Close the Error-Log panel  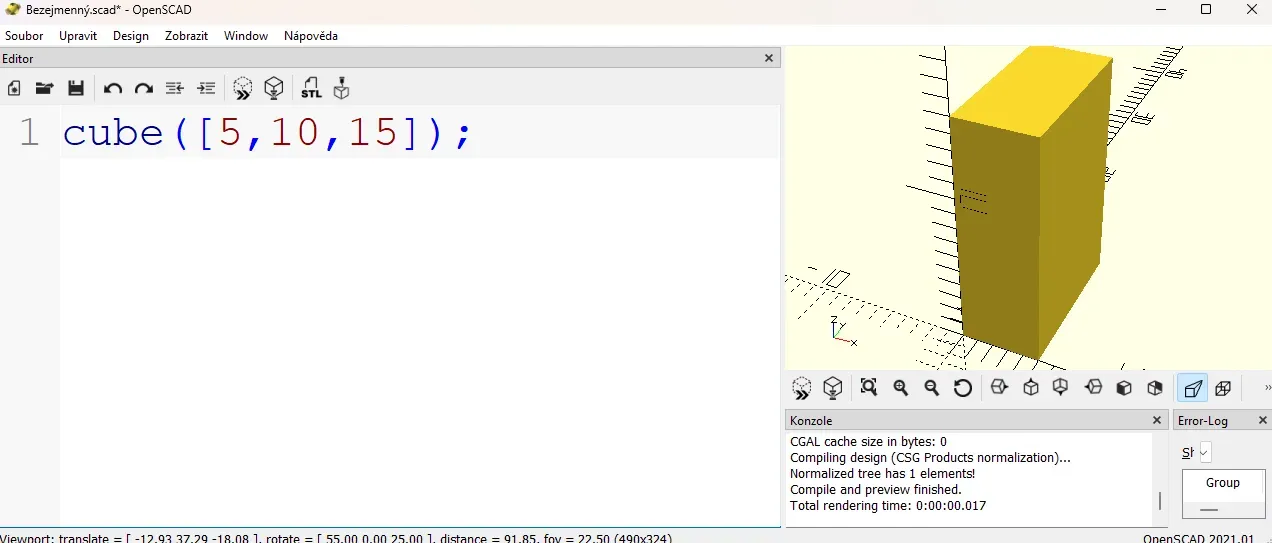[x=1262, y=420]
